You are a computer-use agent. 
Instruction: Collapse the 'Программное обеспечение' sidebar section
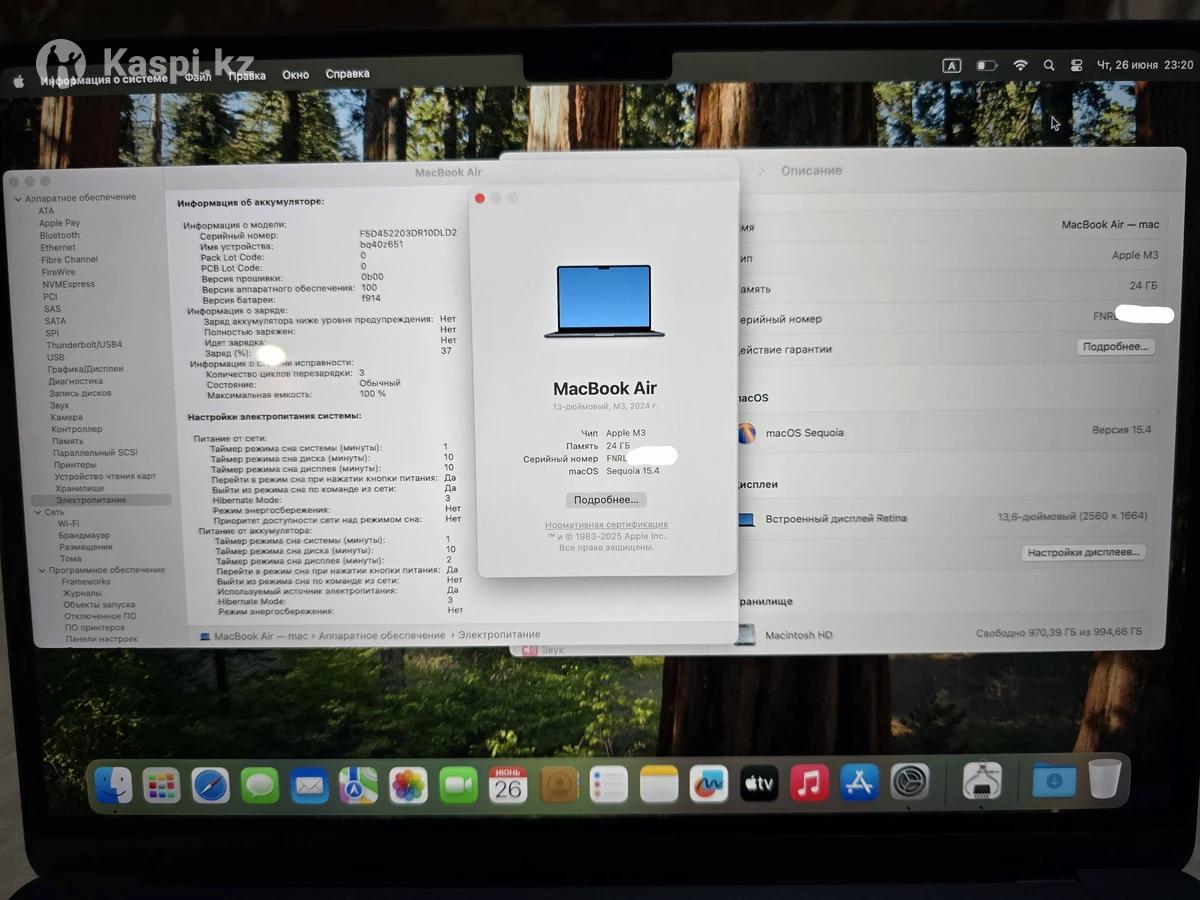[x=42, y=570]
